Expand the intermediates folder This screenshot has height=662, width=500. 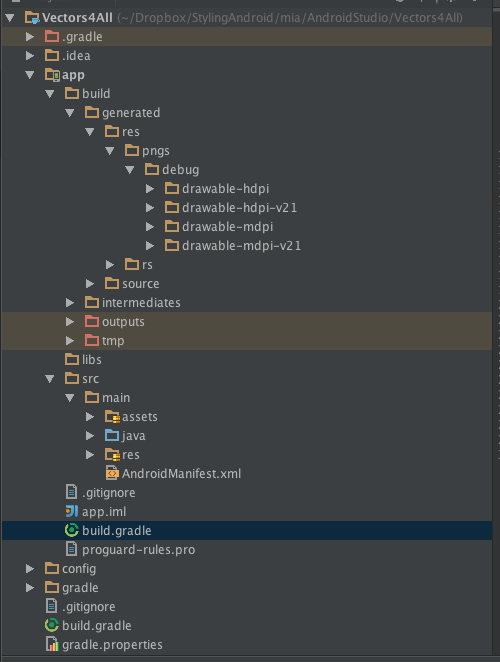[x=70, y=303]
